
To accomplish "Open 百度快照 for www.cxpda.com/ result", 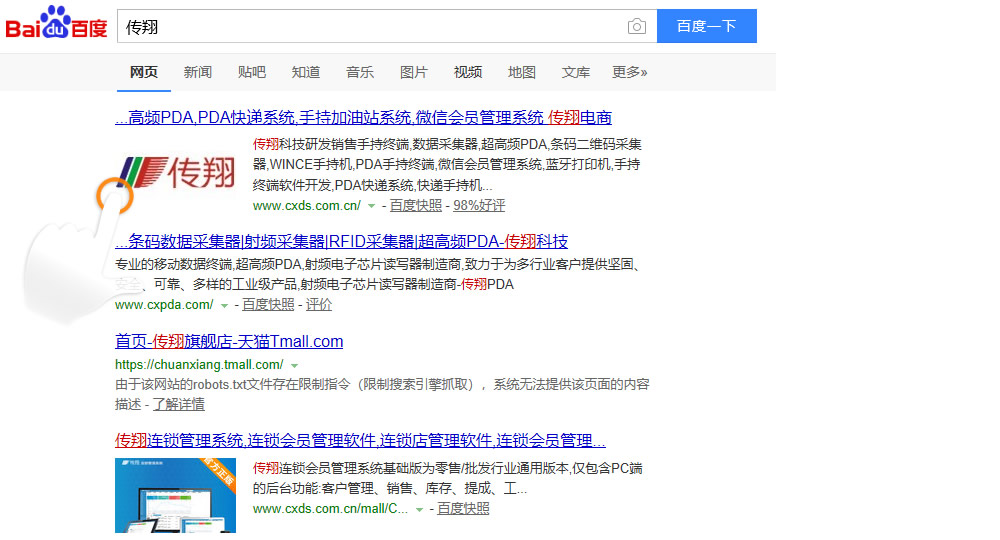I will pos(268,305).
